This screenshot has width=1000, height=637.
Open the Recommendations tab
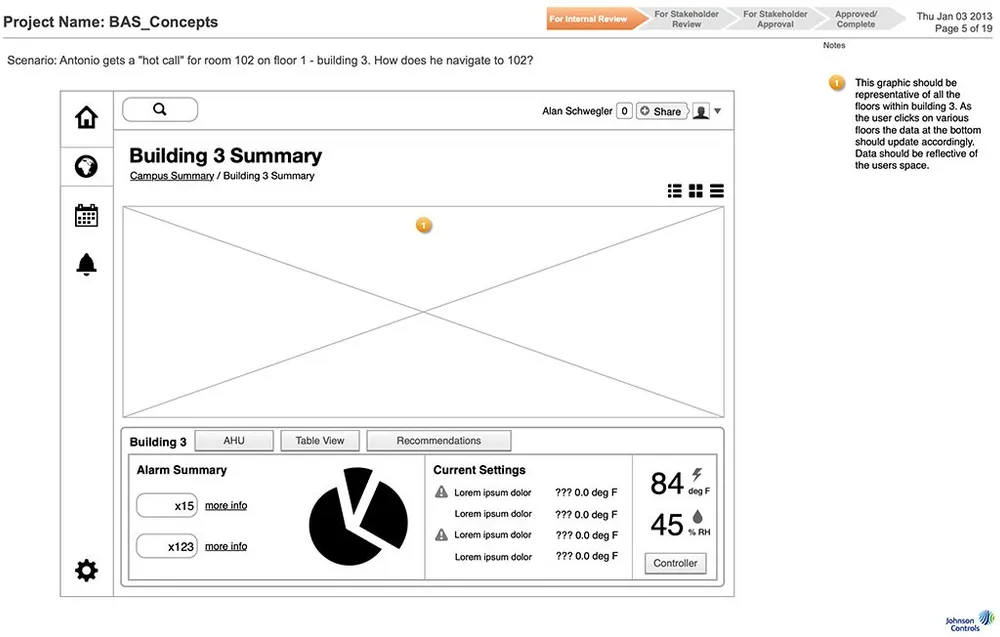[439, 441]
